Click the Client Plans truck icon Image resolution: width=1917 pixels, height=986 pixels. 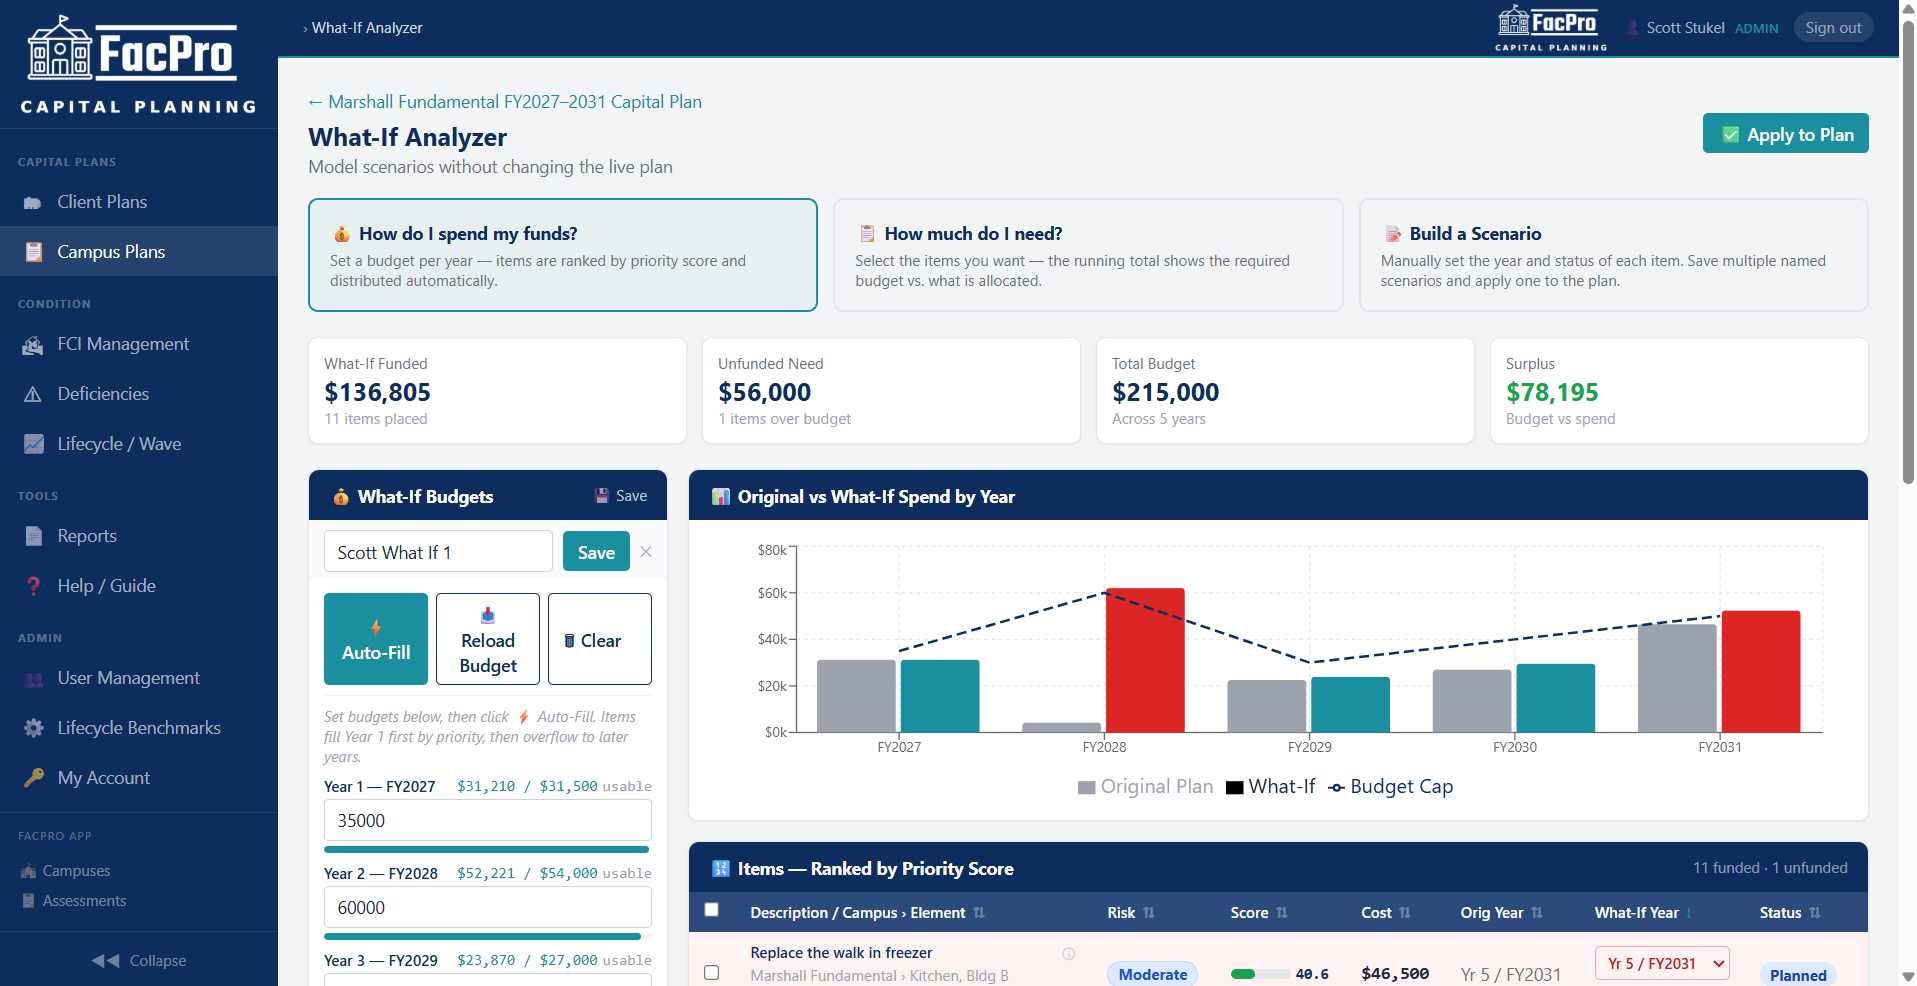(x=33, y=203)
